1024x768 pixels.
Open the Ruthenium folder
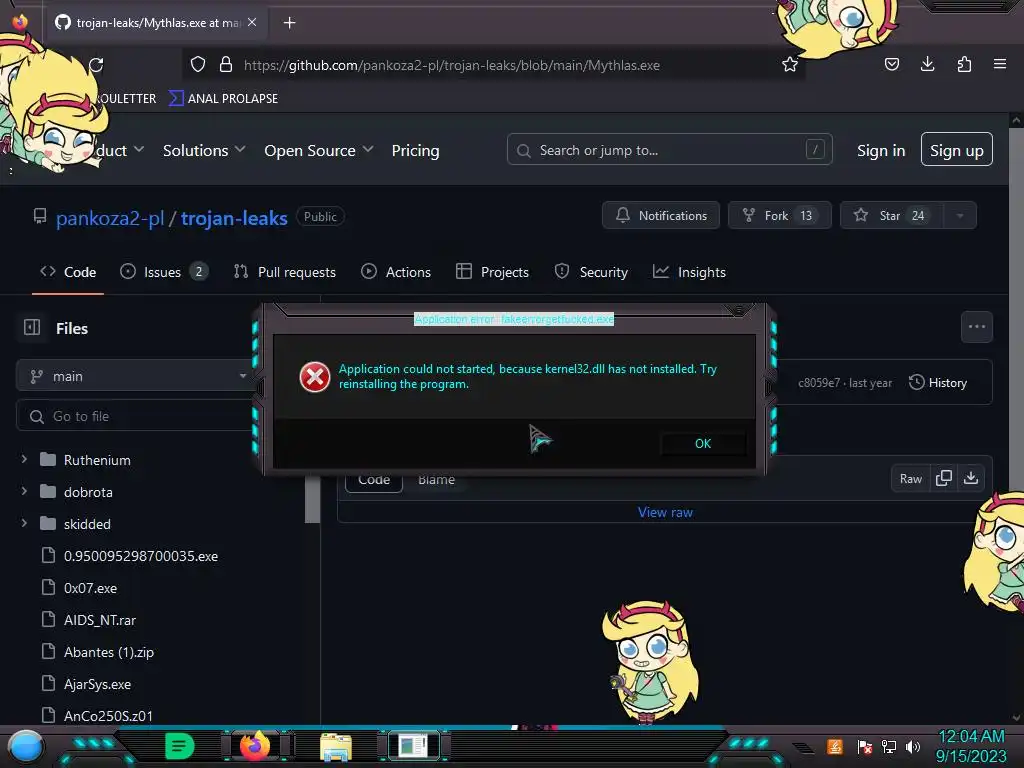click(97, 460)
